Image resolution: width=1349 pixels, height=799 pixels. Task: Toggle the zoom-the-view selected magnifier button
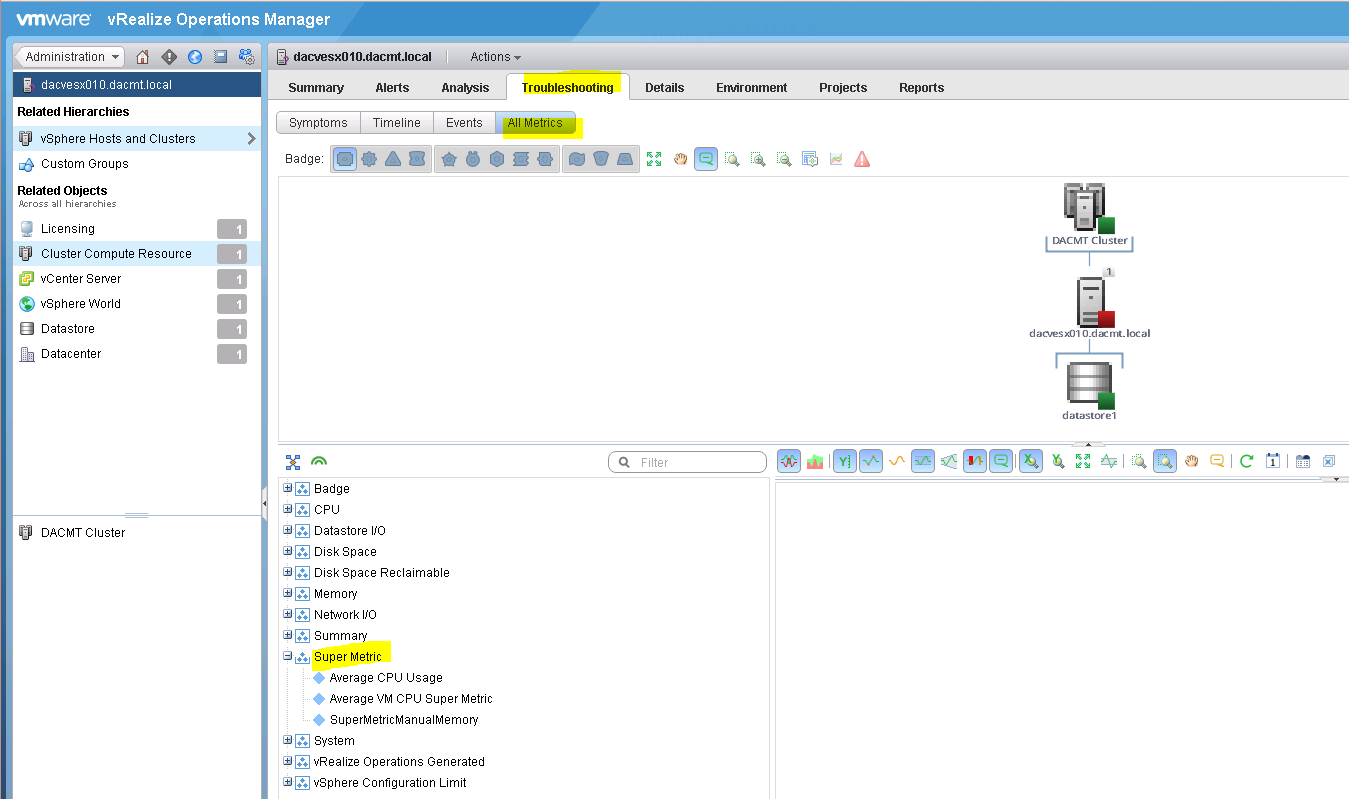tap(1164, 461)
